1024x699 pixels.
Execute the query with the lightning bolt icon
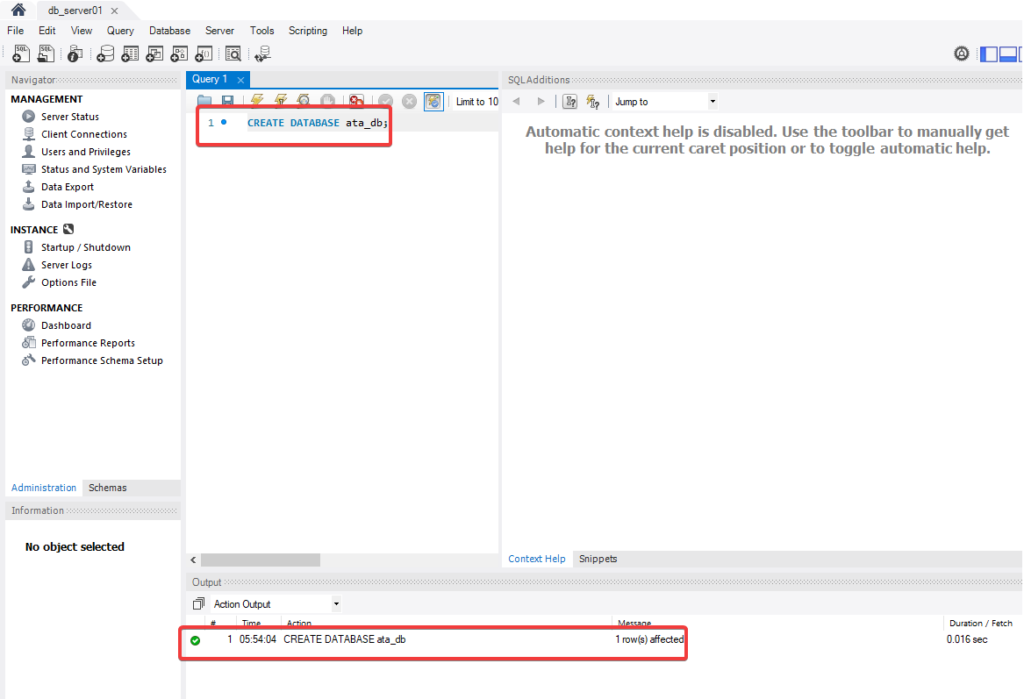(x=258, y=100)
